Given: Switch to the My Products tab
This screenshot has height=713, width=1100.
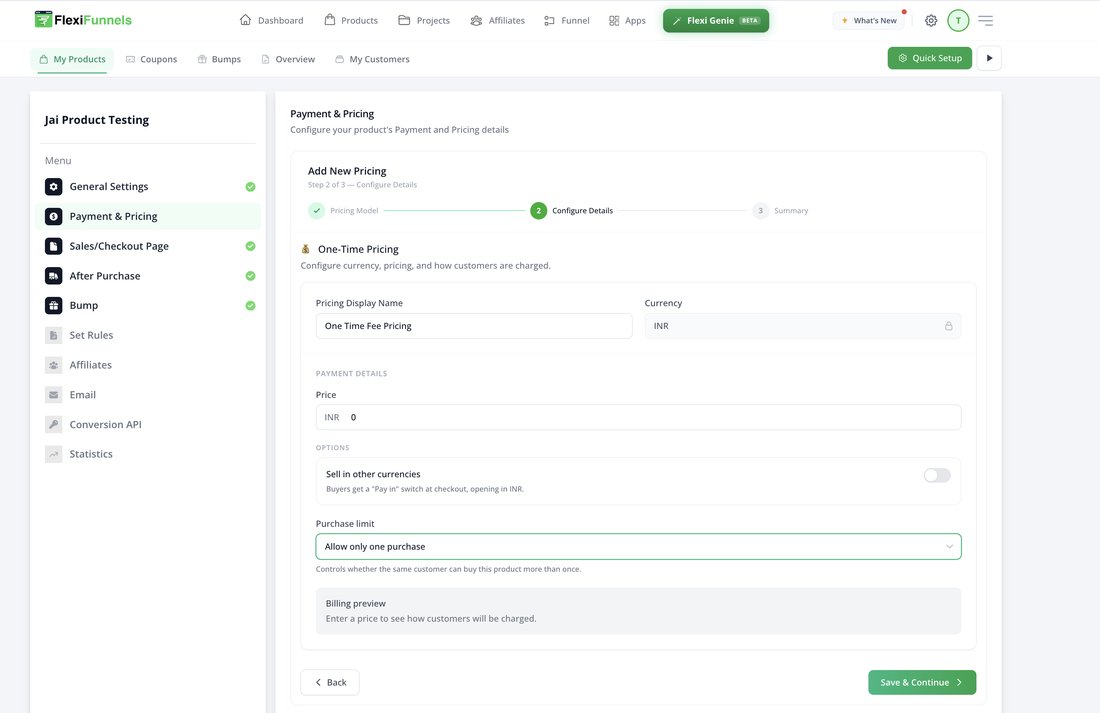Looking at the screenshot, I should [x=72, y=59].
